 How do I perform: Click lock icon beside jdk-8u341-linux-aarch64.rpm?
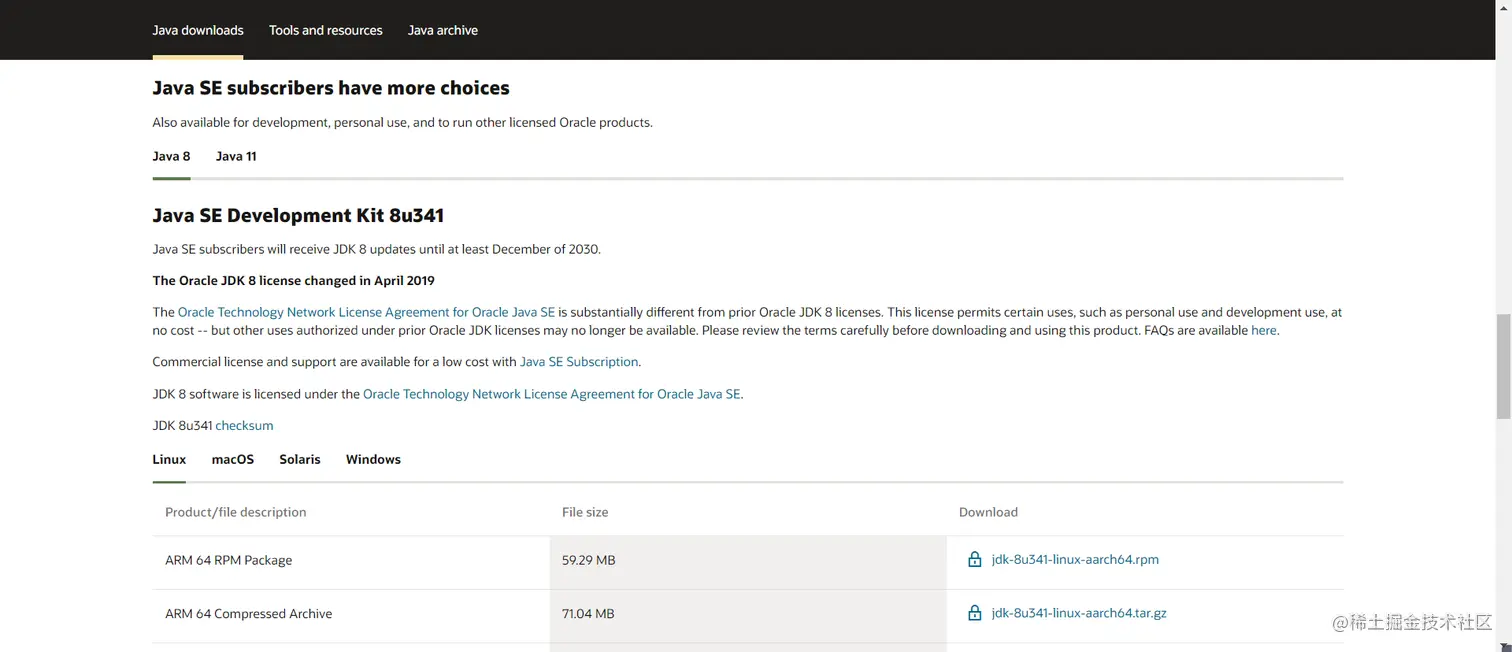click(974, 560)
